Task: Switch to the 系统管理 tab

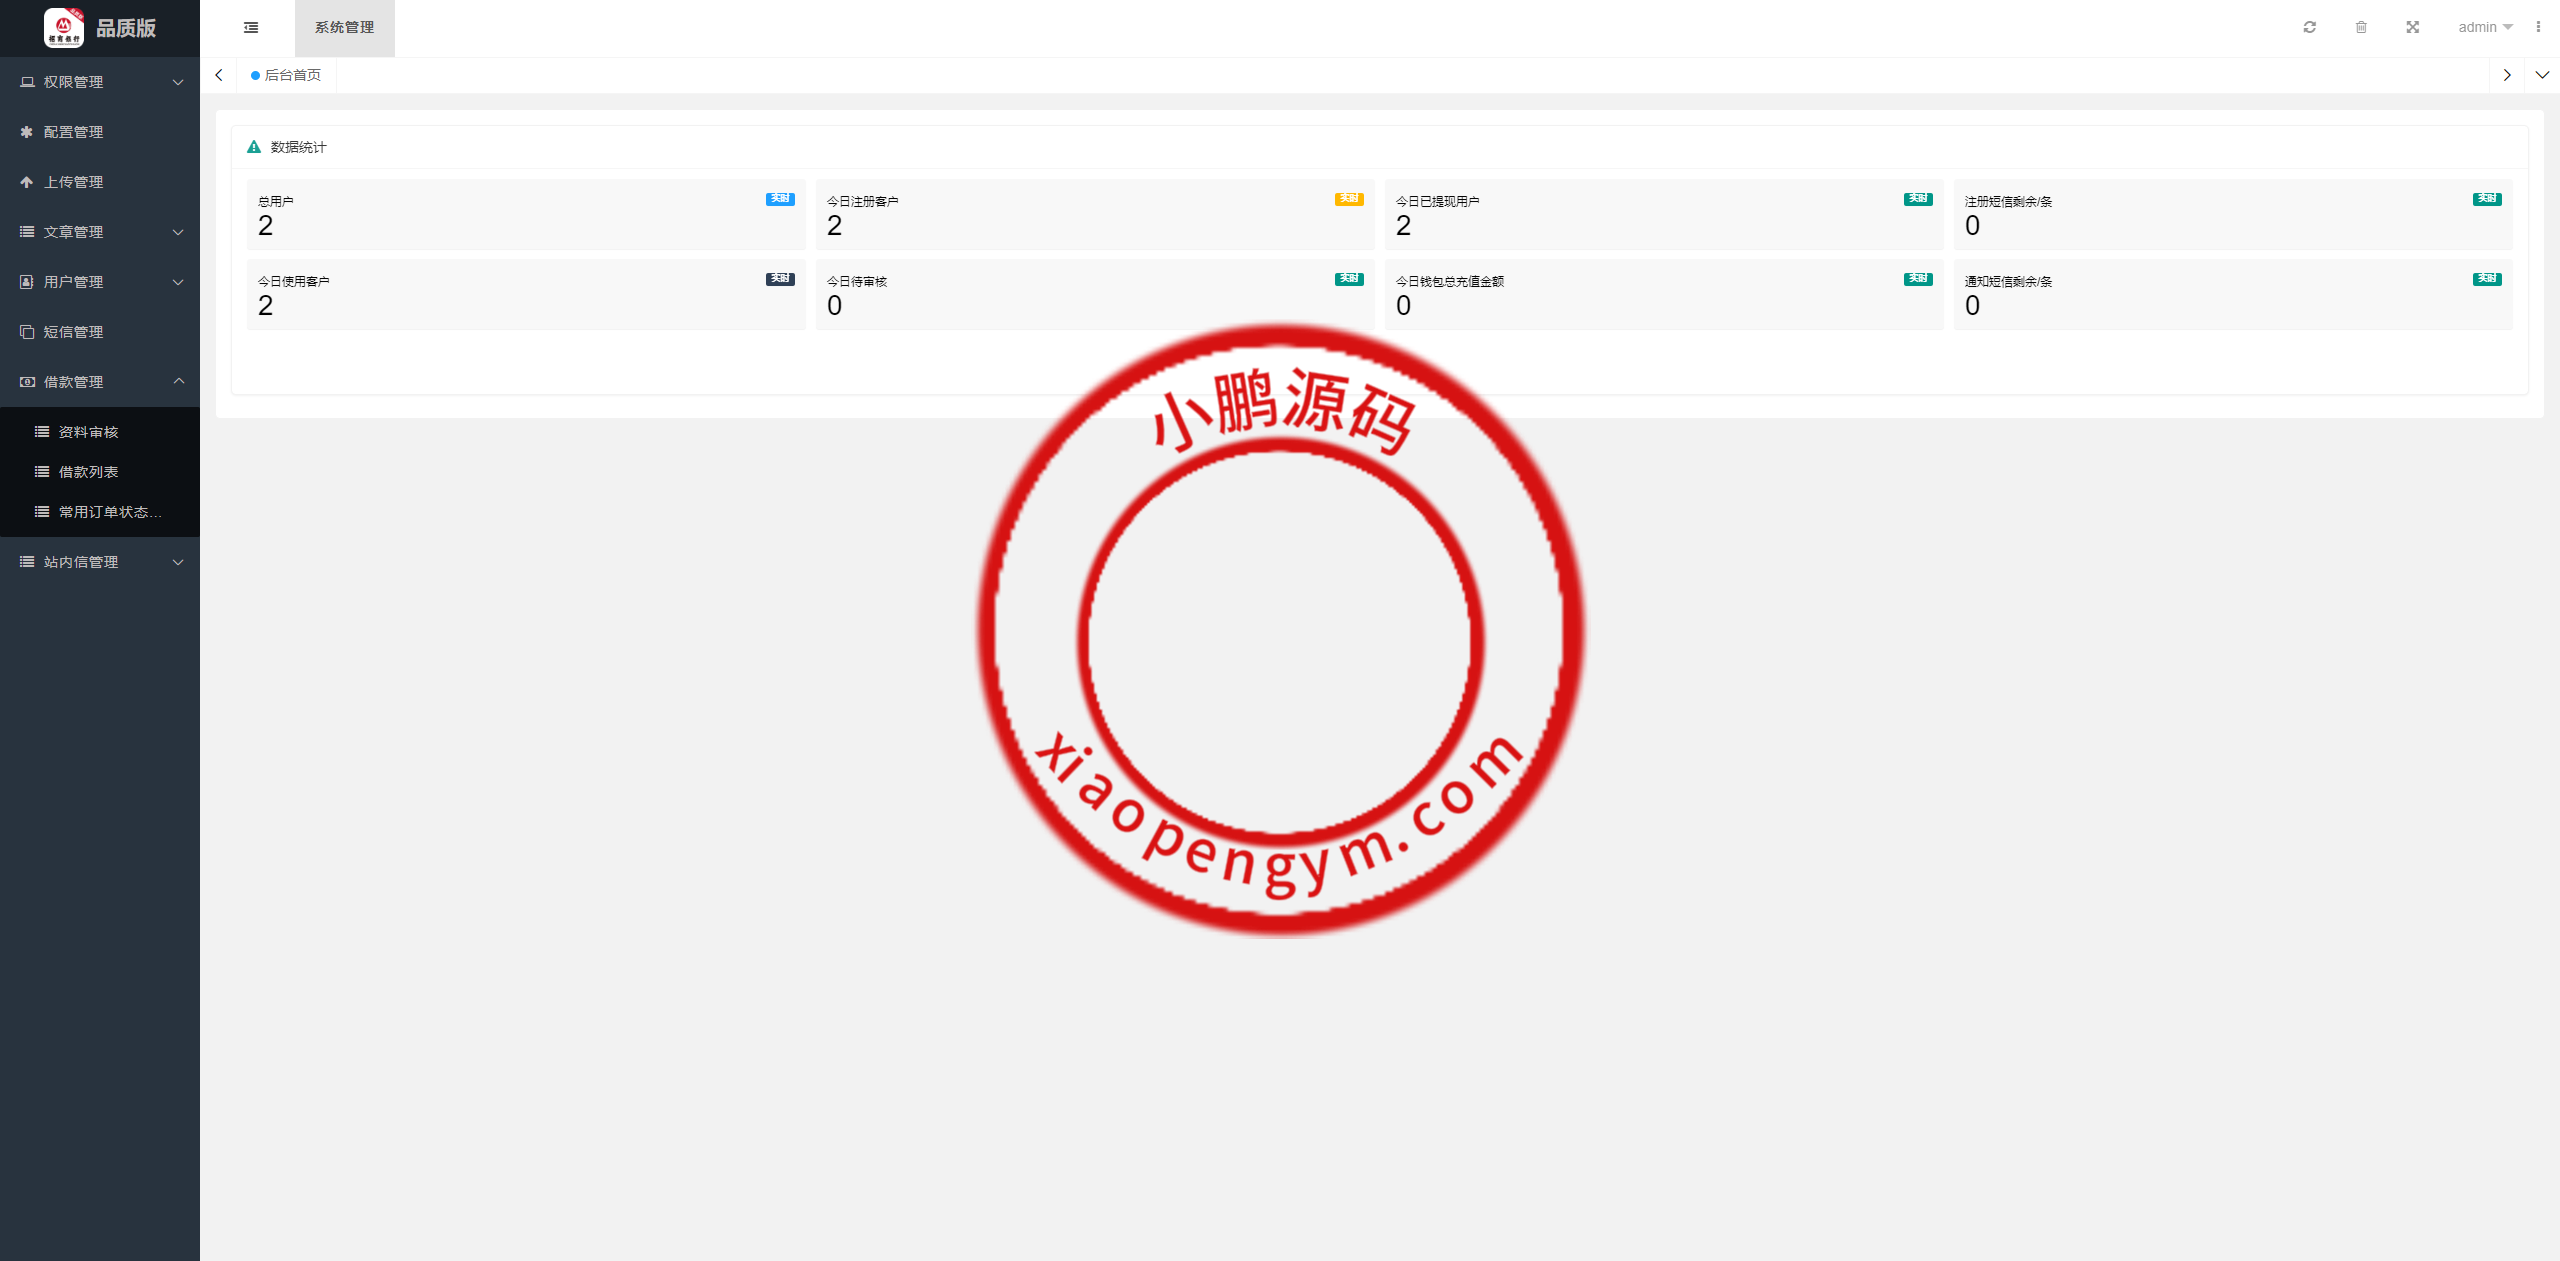Action: 343,28
